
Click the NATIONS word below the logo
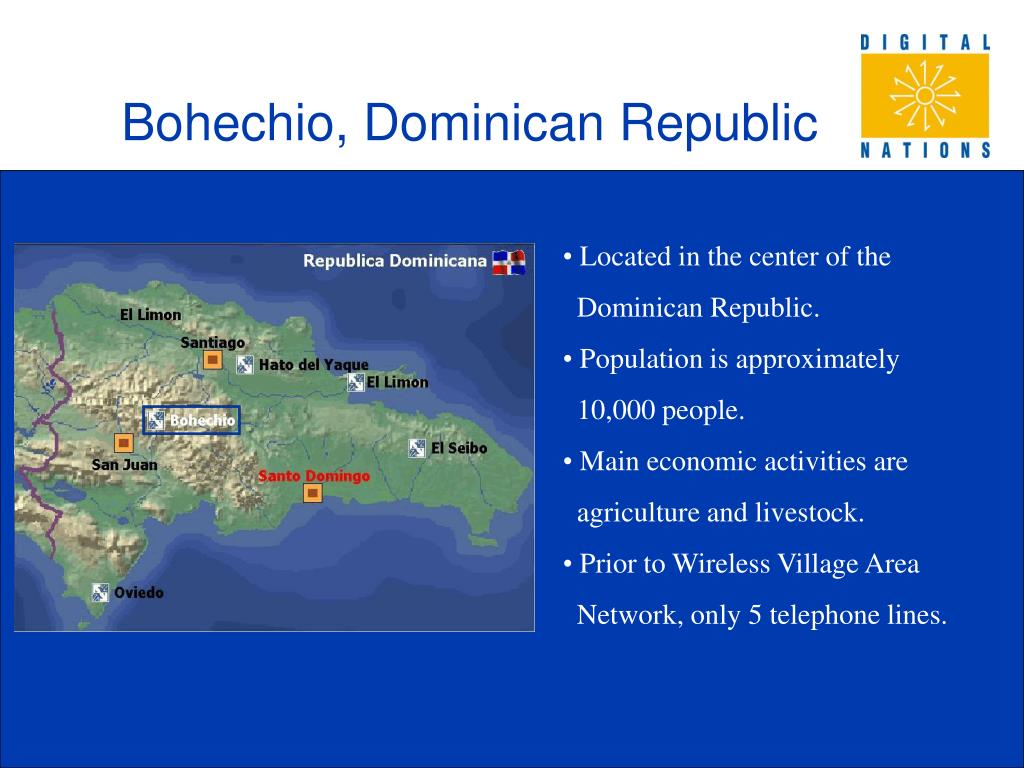925,150
